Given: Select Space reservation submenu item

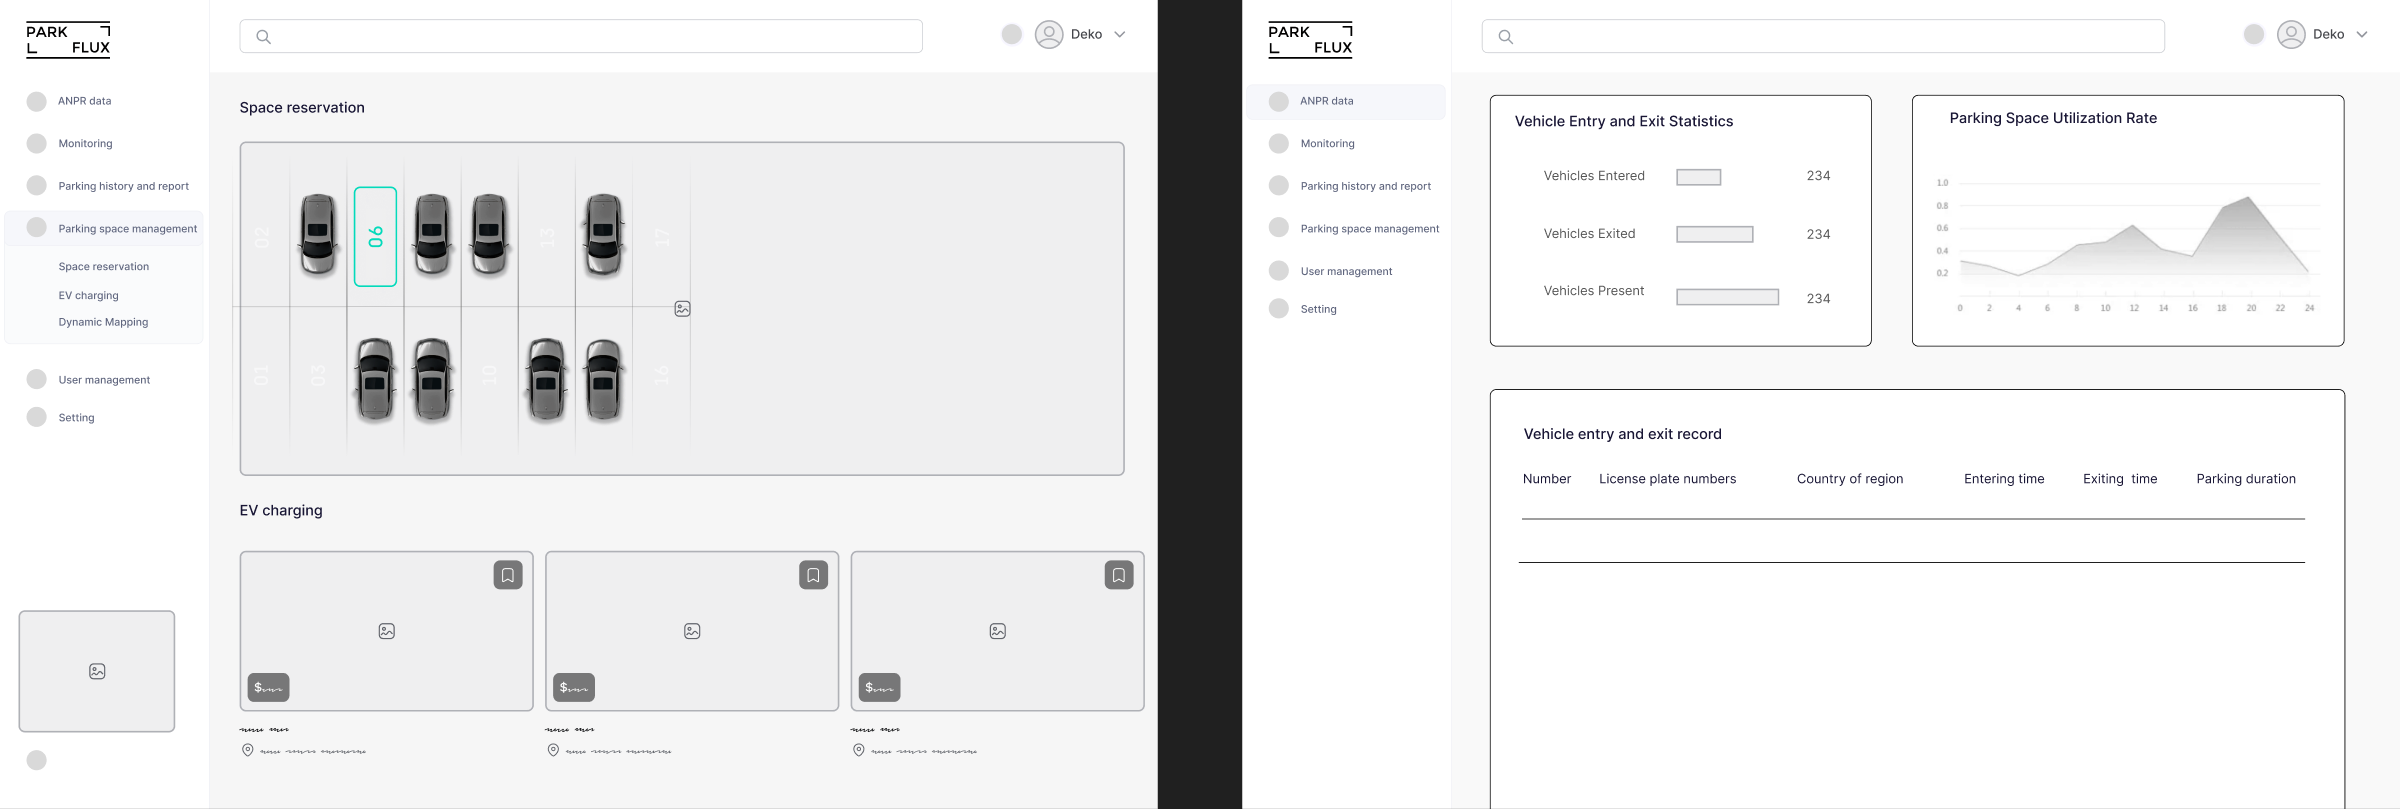Looking at the screenshot, I should (x=104, y=267).
